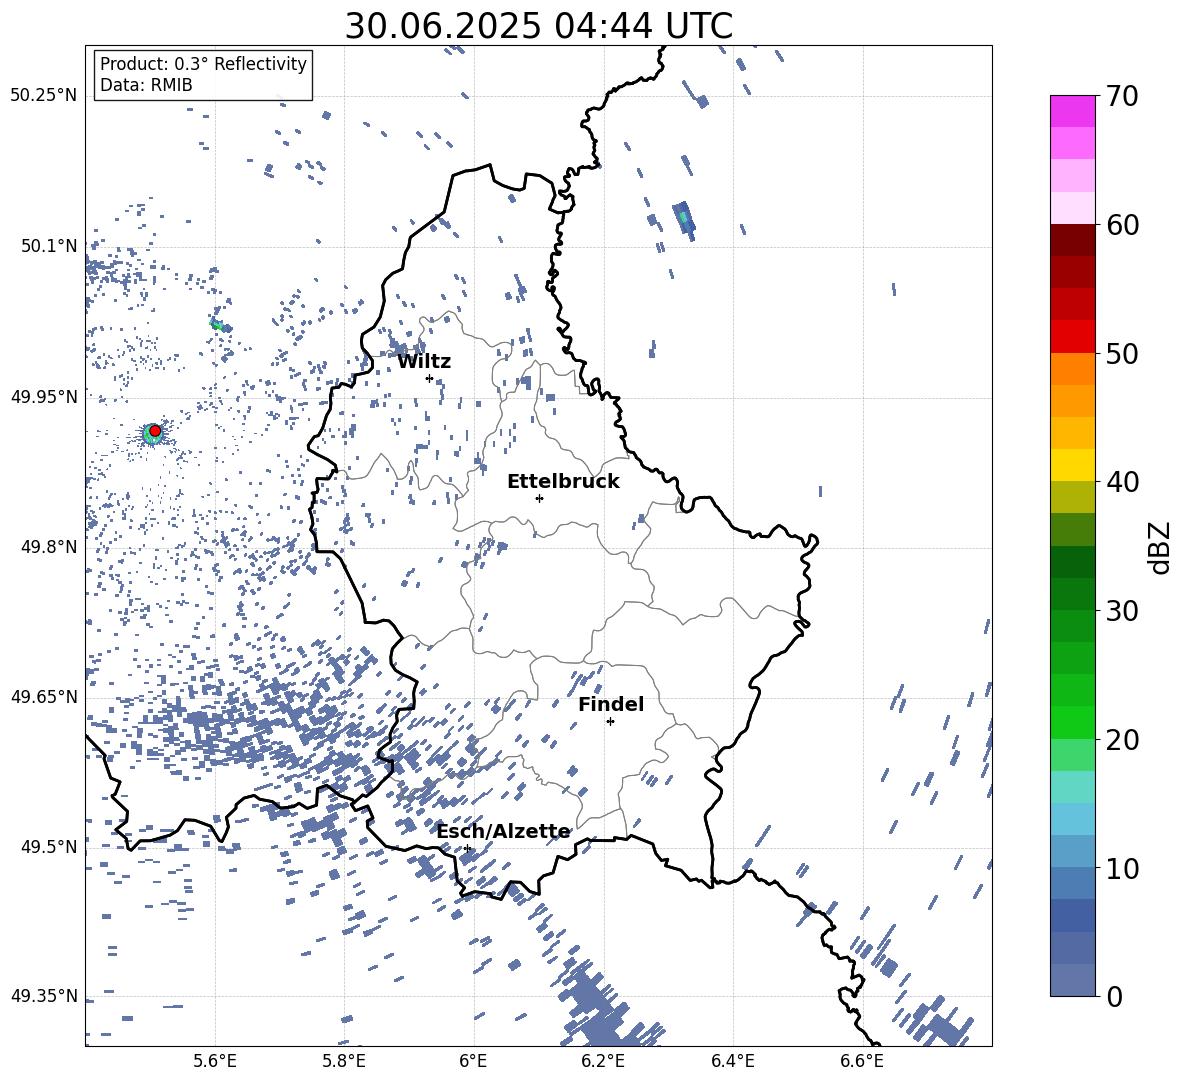Click the colorbar 20 tick label
The height and width of the screenshot is (1081, 1184).
[x=1122, y=739]
